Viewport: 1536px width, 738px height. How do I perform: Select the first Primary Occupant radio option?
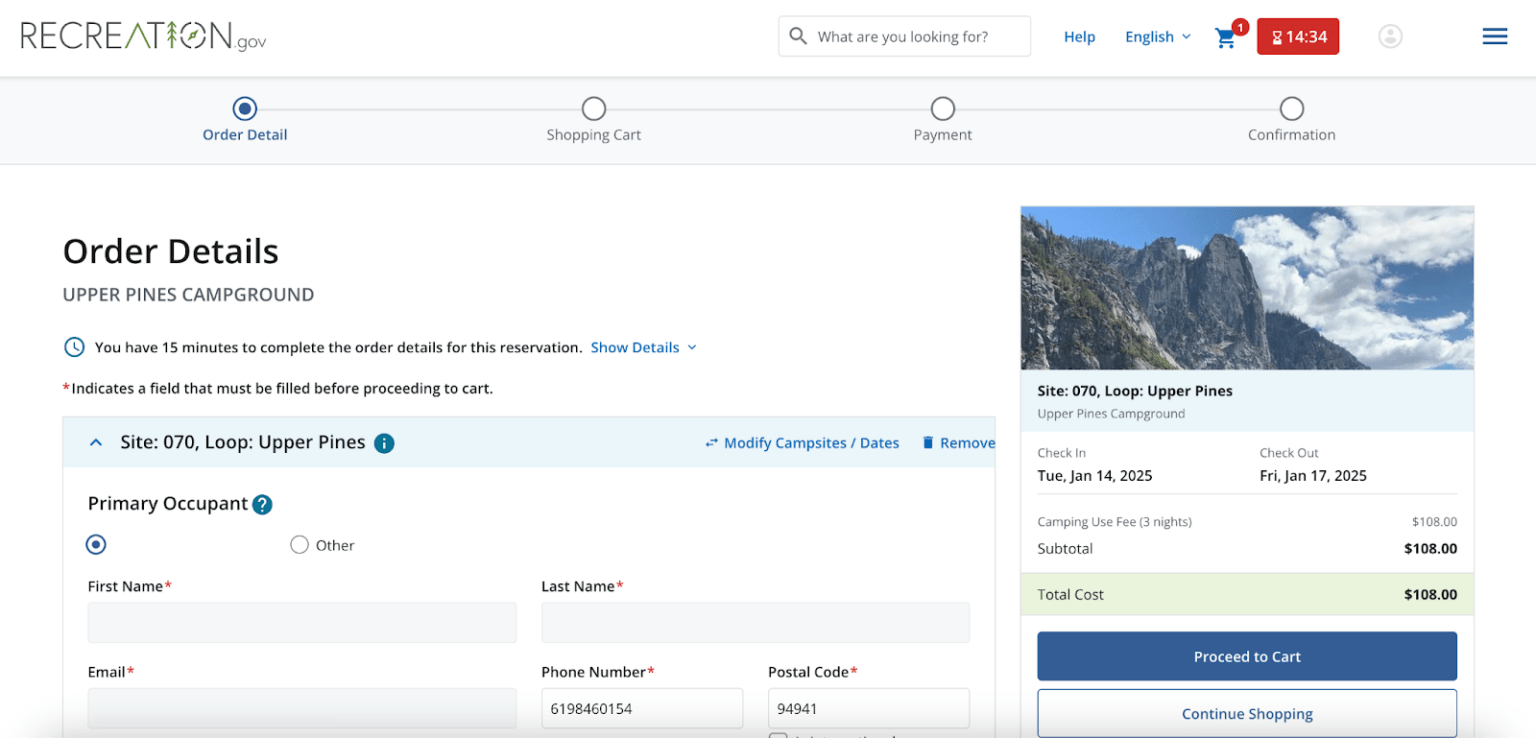[96, 545]
